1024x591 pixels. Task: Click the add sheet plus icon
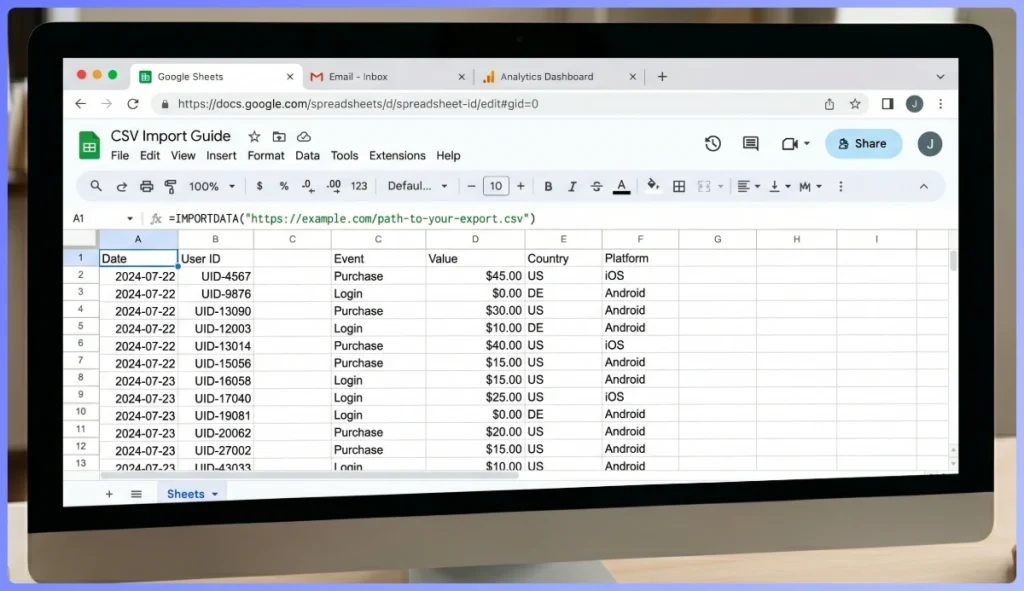click(x=110, y=493)
